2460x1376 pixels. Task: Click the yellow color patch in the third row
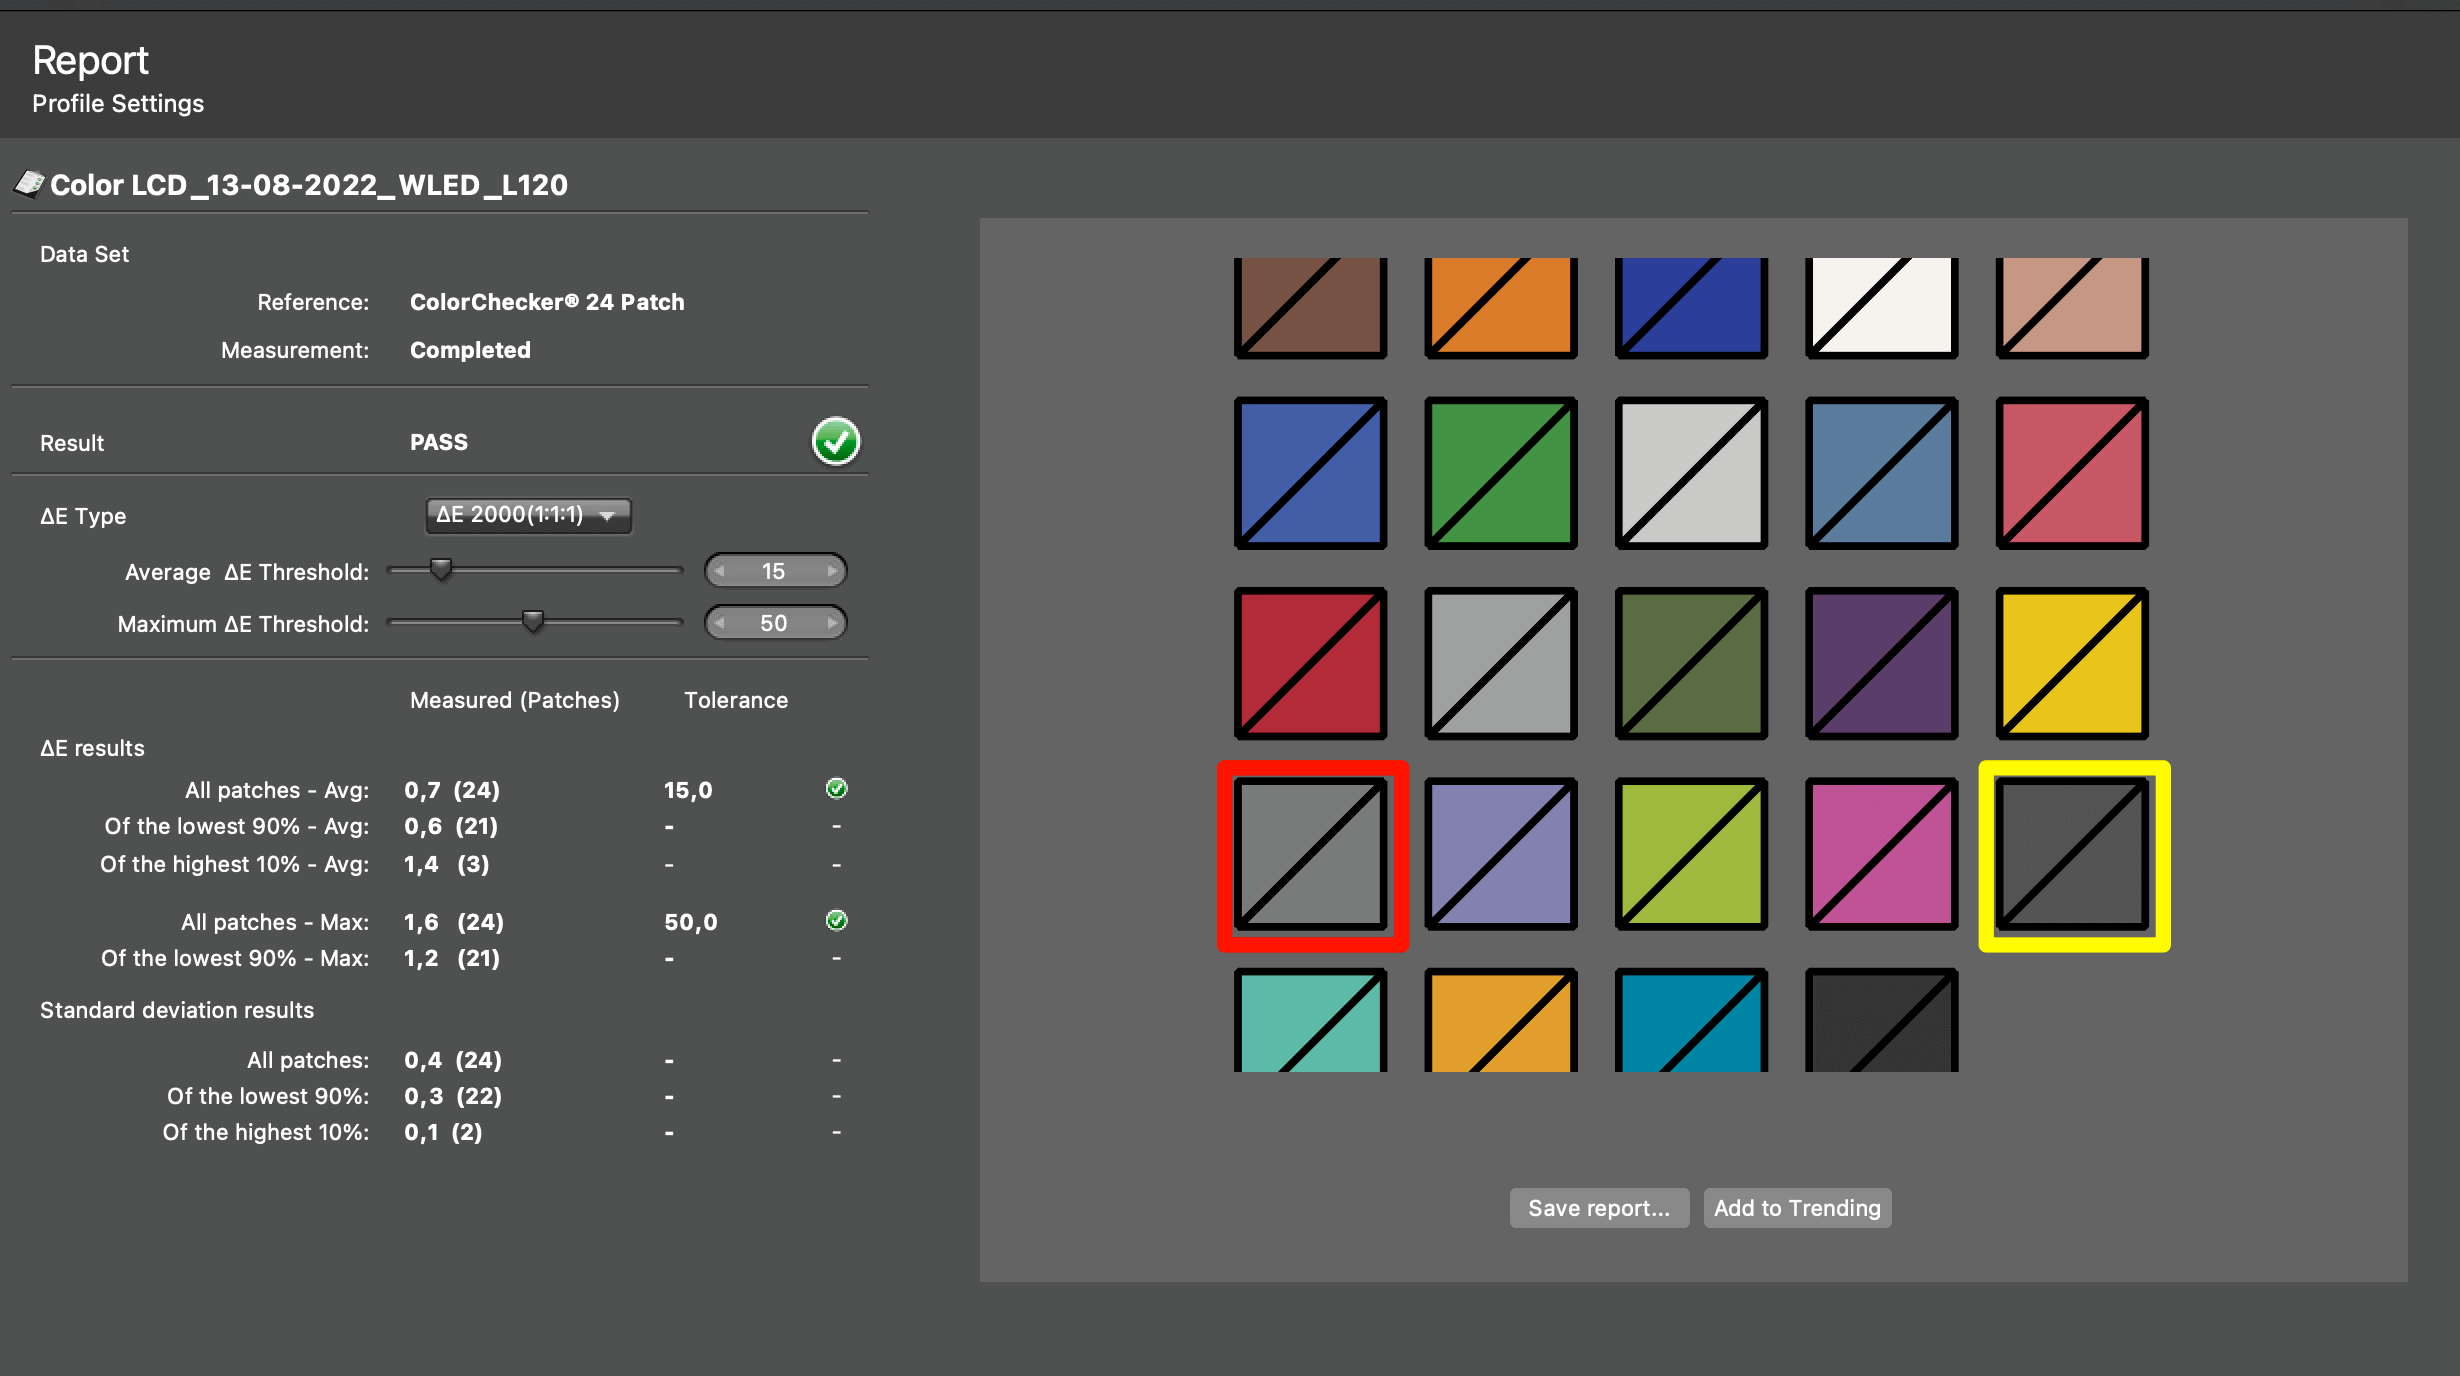(2071, 663)
